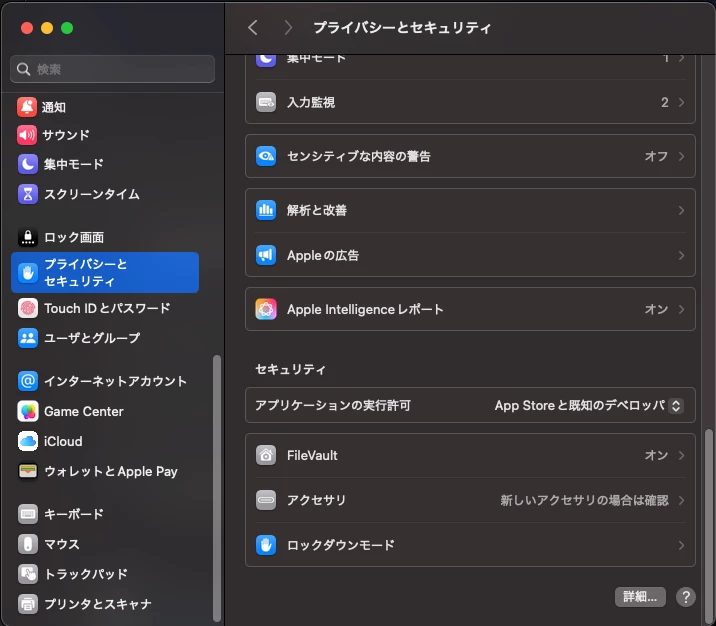Expand Appleの広告 chevron
The height and width of the screenshot is (626, 716).
pos(681,255)
